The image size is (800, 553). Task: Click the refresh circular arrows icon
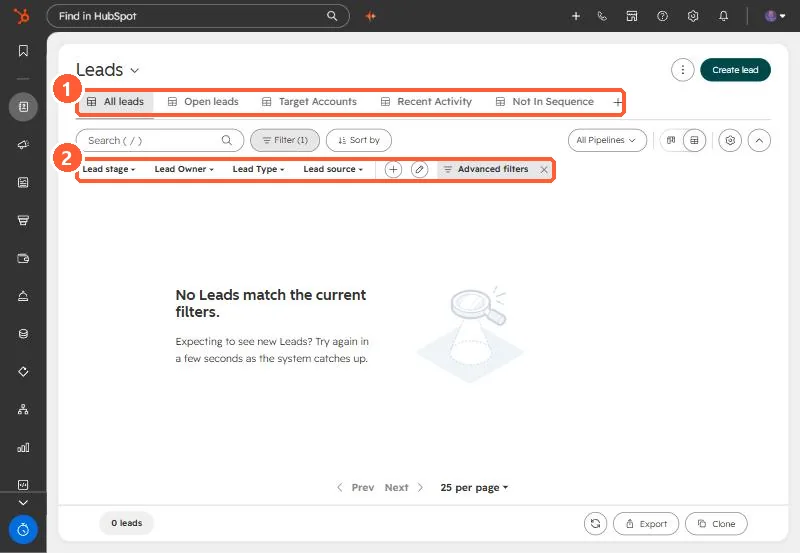595,523
